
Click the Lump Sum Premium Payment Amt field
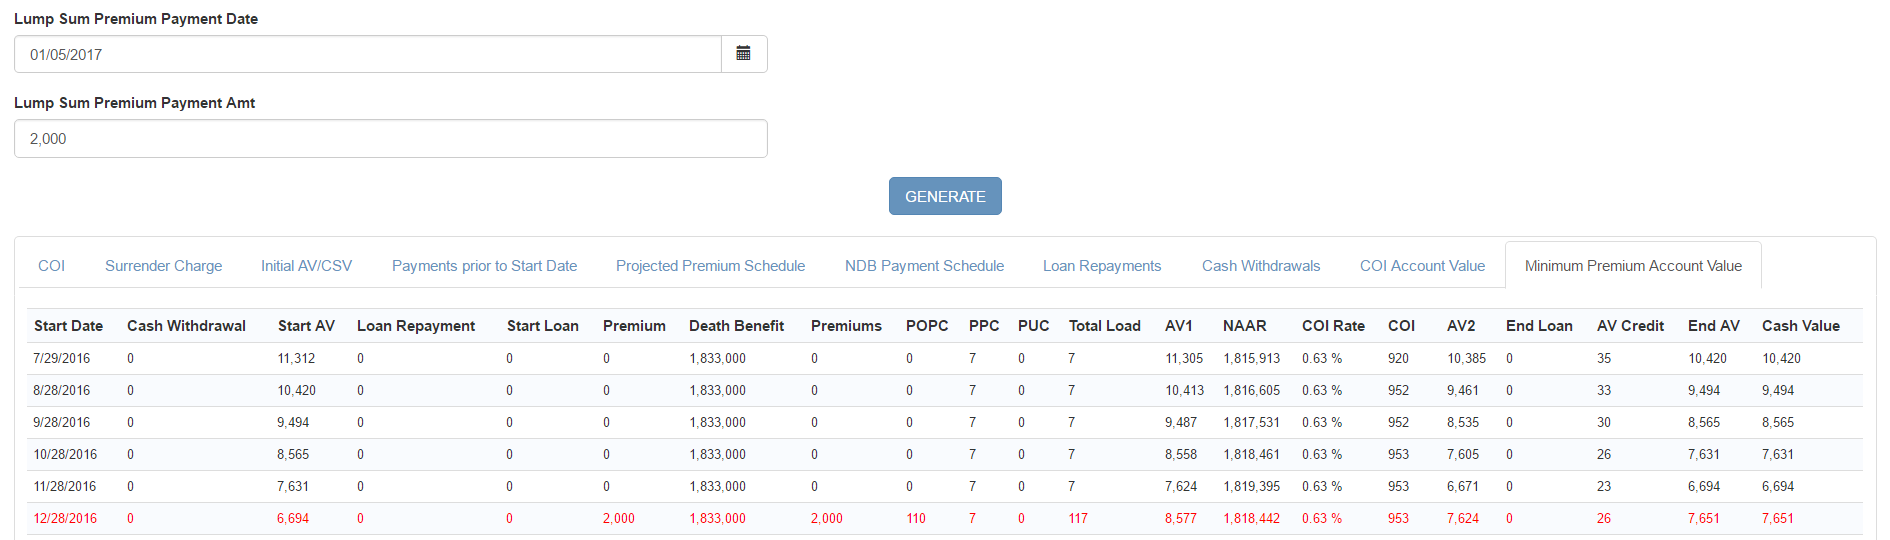pos(390,139)
